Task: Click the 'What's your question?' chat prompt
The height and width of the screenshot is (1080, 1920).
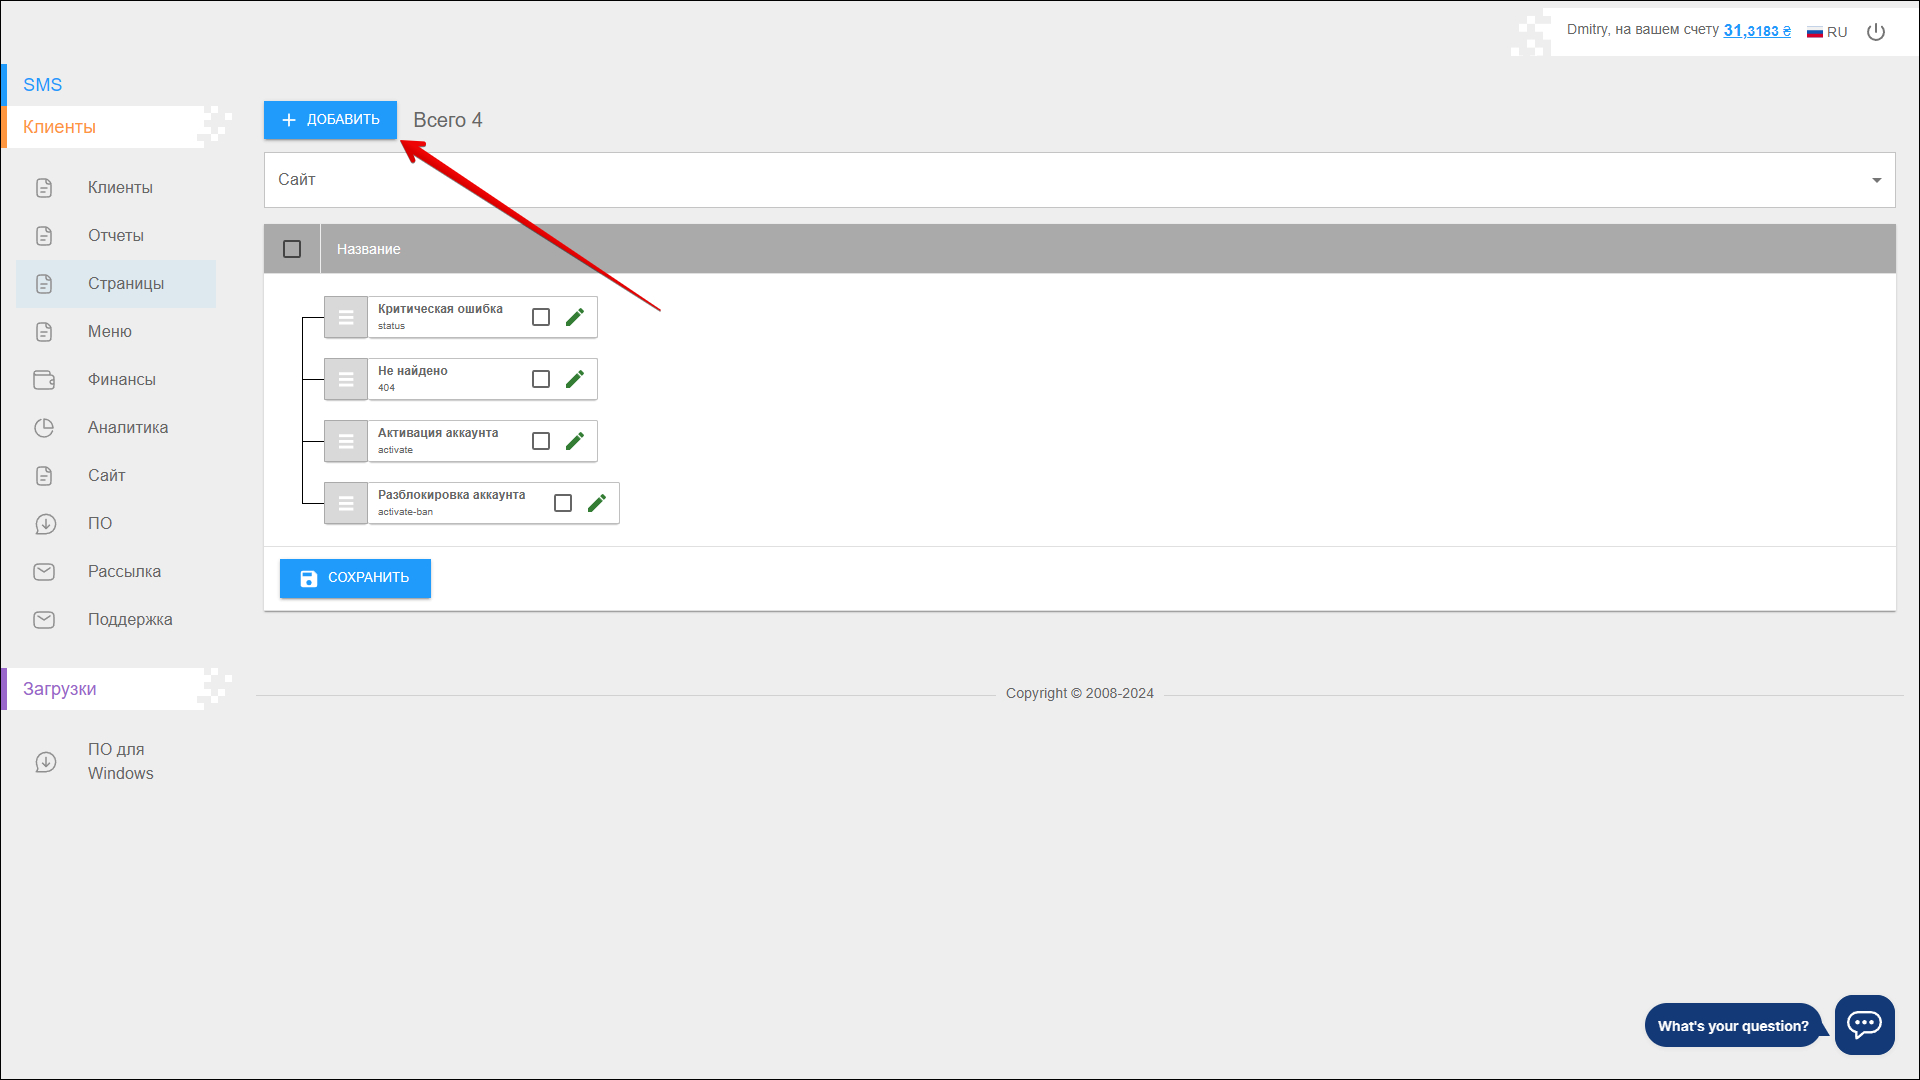Action: (1732, 1026)
